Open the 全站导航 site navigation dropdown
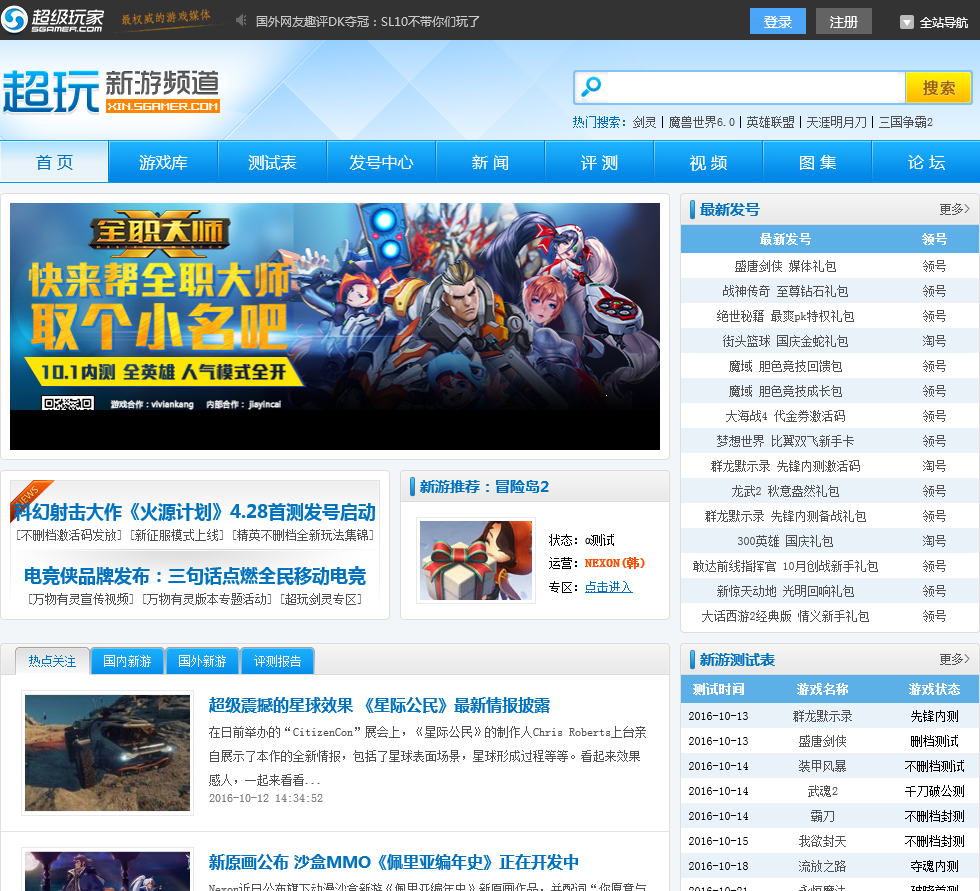Viewport: 980px width, 891px height. pyautogui.click(x=934, y=22)
